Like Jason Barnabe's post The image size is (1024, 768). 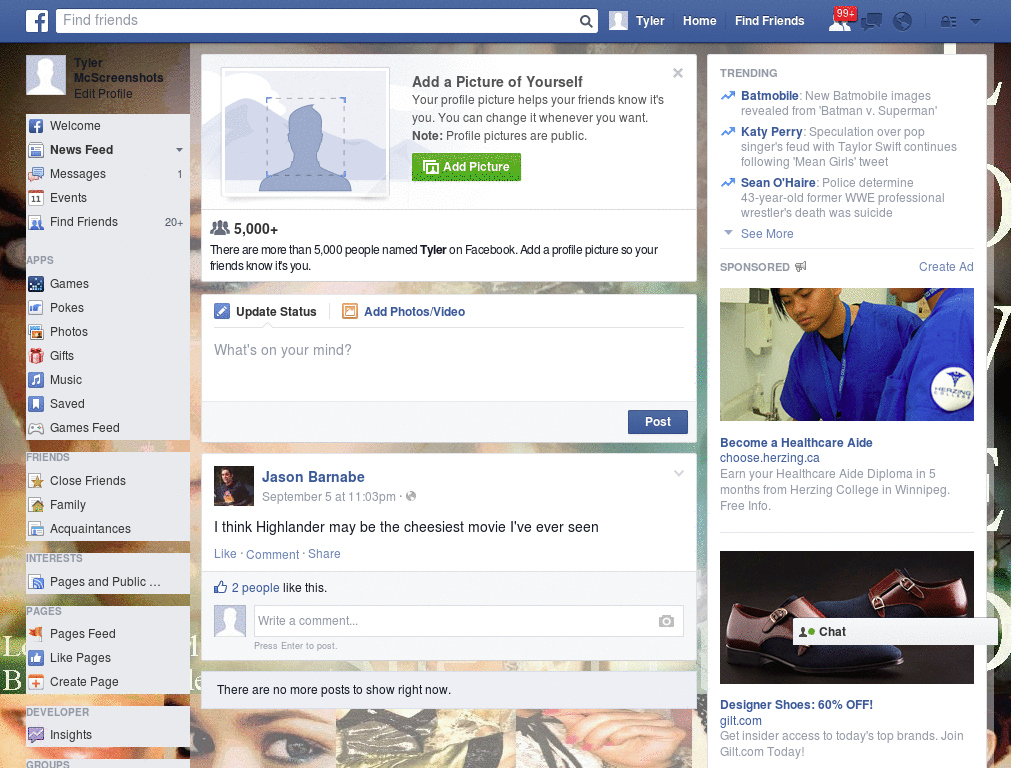click(225, 554)
